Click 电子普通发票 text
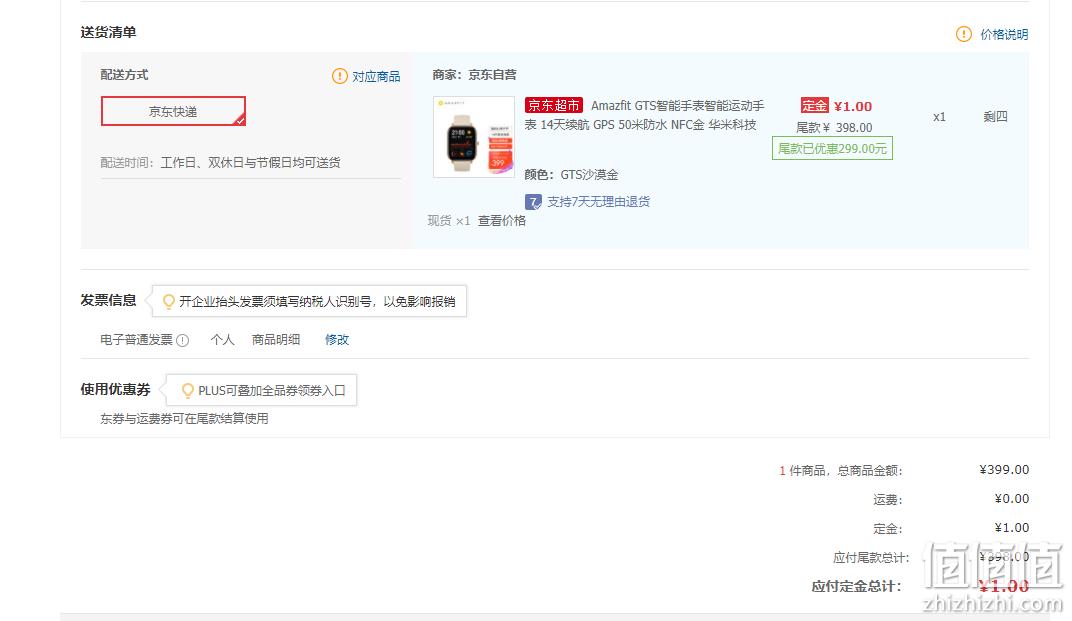 [137, 340]
